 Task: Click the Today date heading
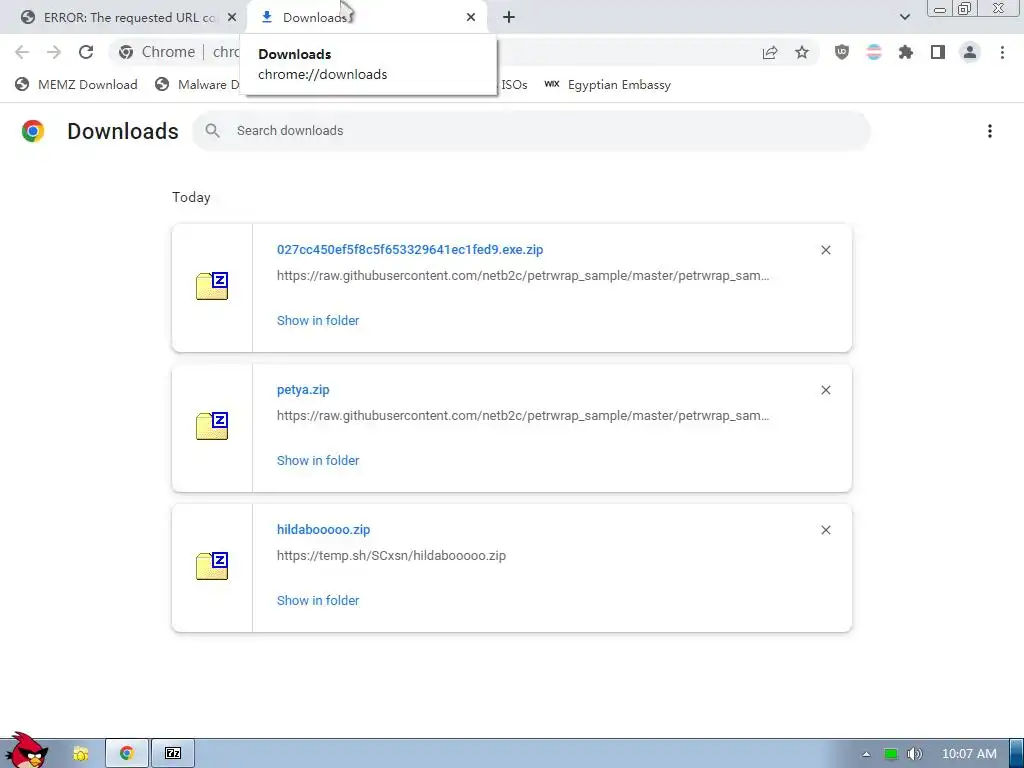[x=191, y=197]
